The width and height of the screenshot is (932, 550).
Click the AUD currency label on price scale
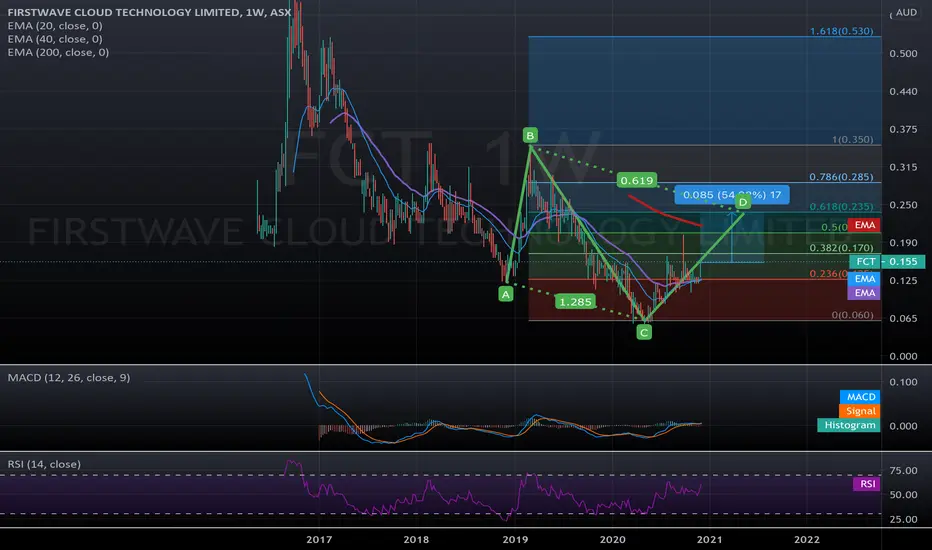(x=906, y=12)
